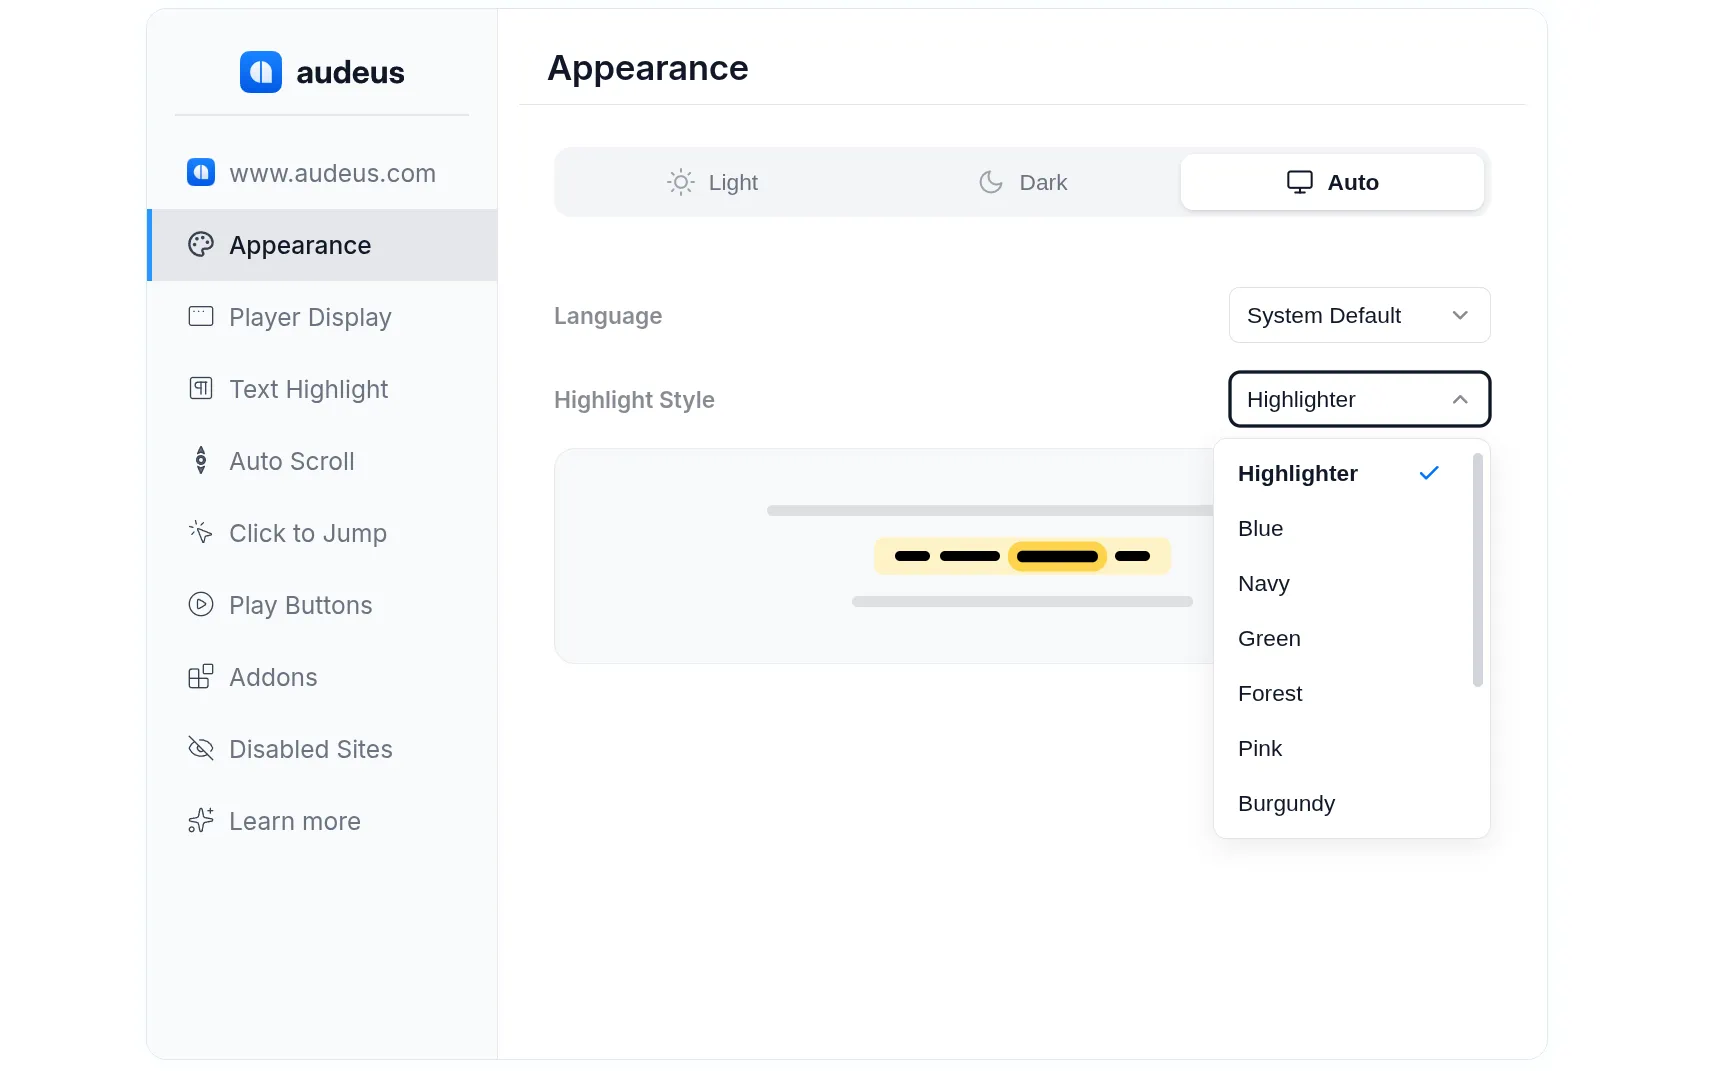Image resolution: width=1714 pixels, height=1071 pixels.
Task: Open www.audeus.com link in sidebar
Action: [322, 173]
